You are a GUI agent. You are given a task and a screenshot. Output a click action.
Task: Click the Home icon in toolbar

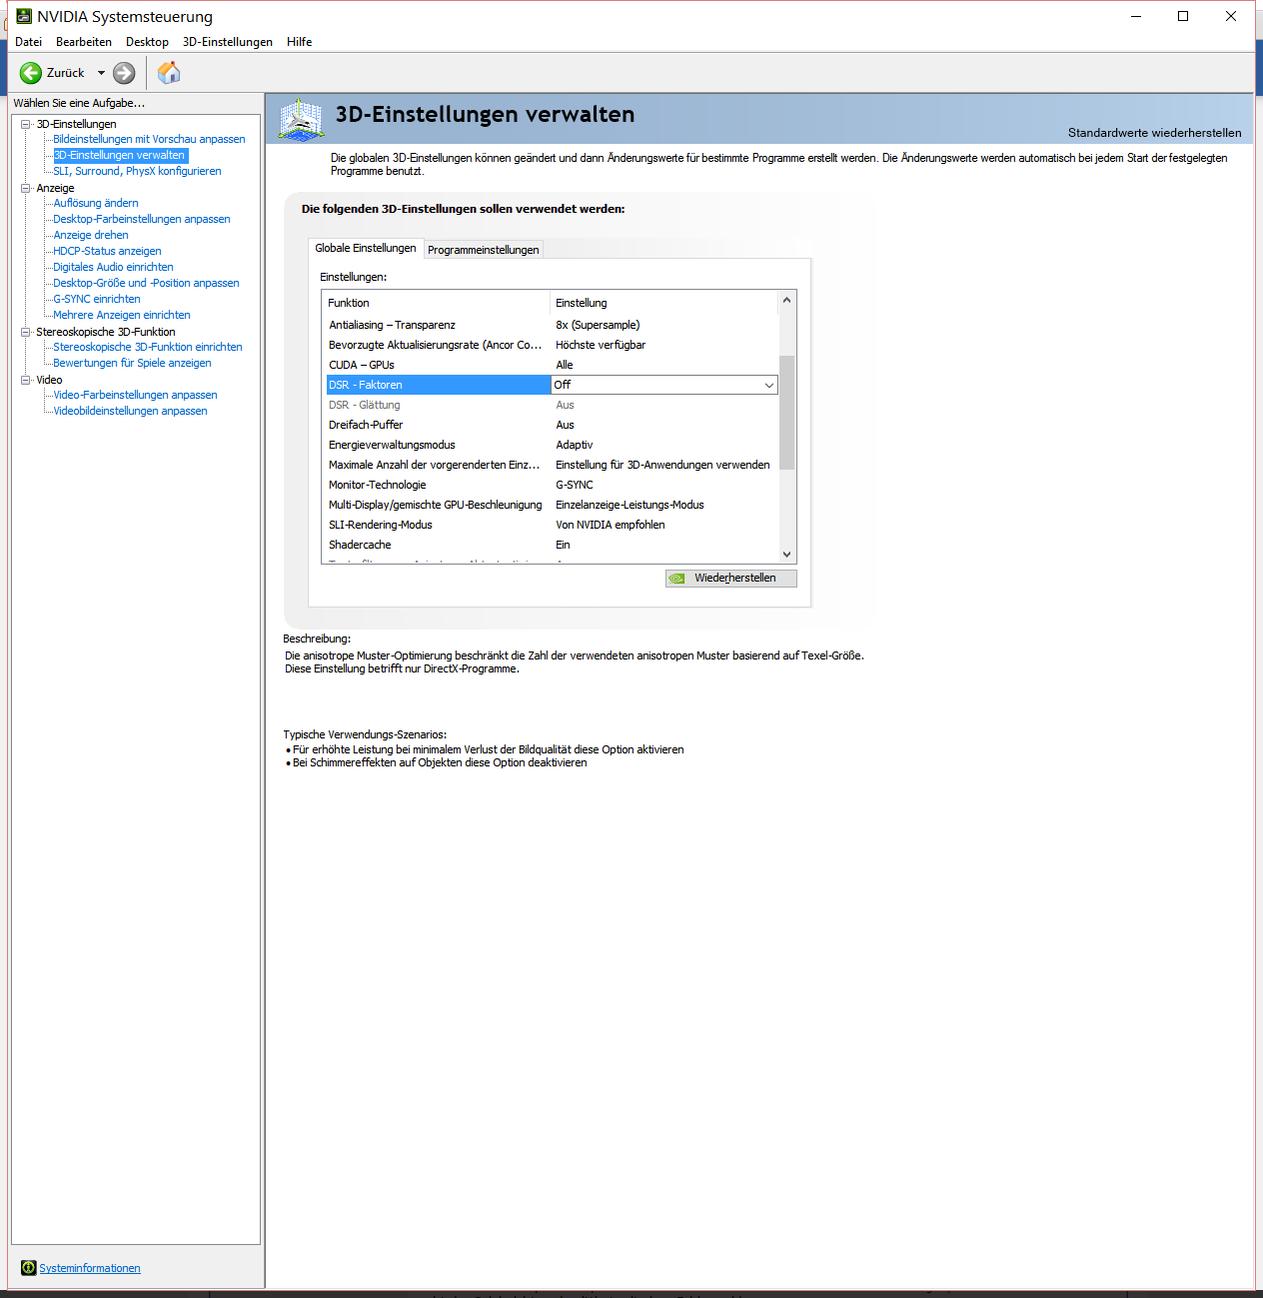tap(169, 72)
